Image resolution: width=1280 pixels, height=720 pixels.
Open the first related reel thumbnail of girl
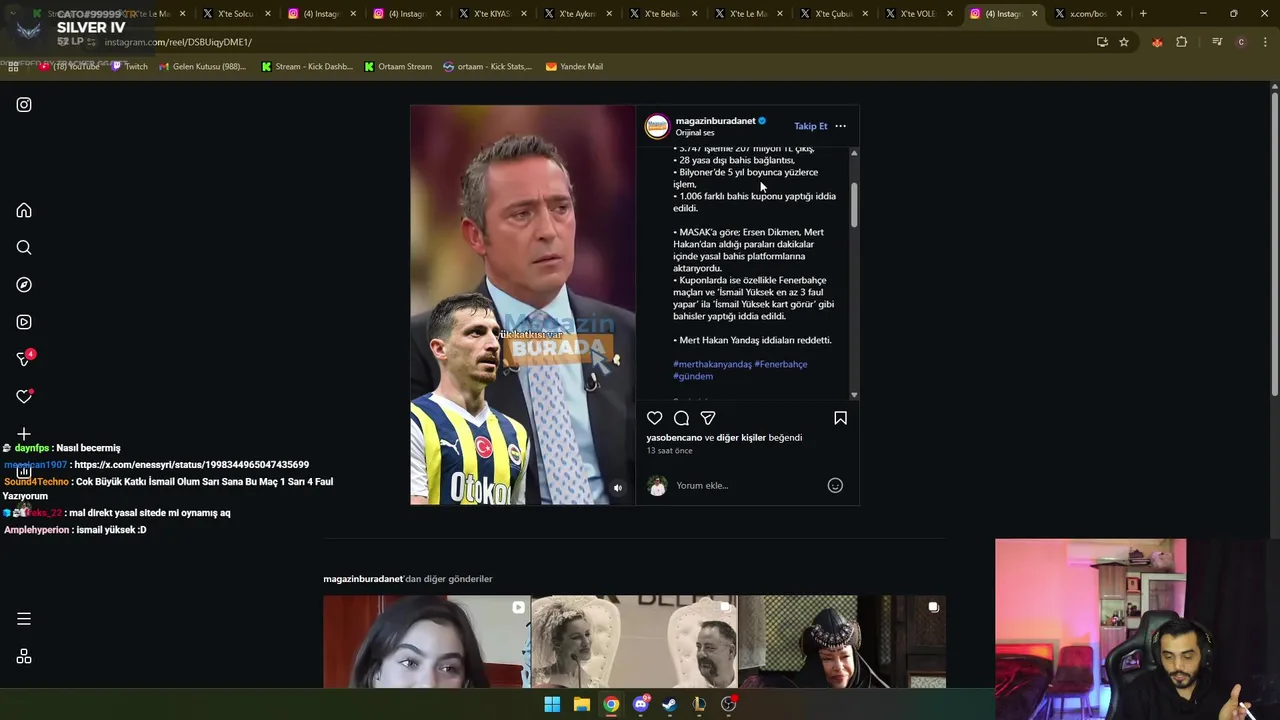click(x=426, y=642)
